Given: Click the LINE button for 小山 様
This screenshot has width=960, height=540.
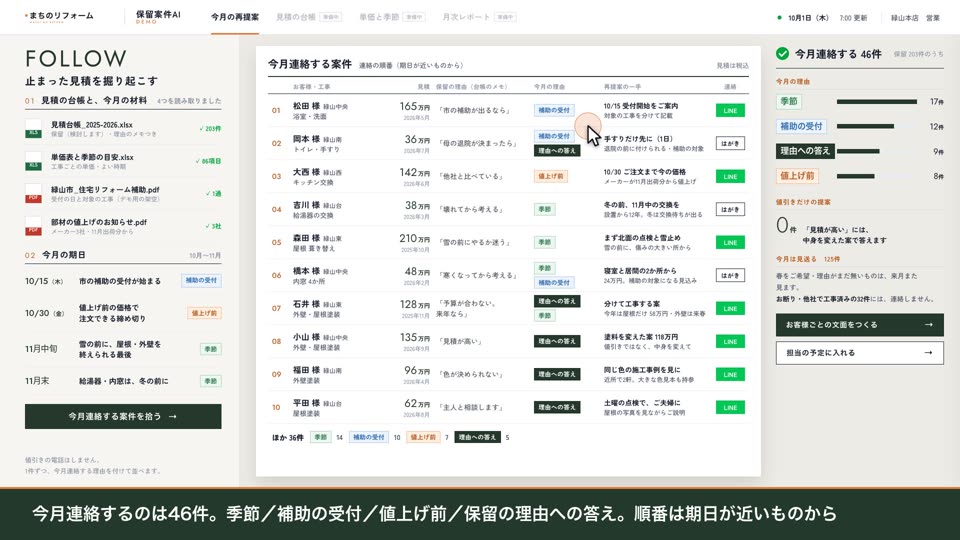Looking at the screenshot, I should pos(730,342).
